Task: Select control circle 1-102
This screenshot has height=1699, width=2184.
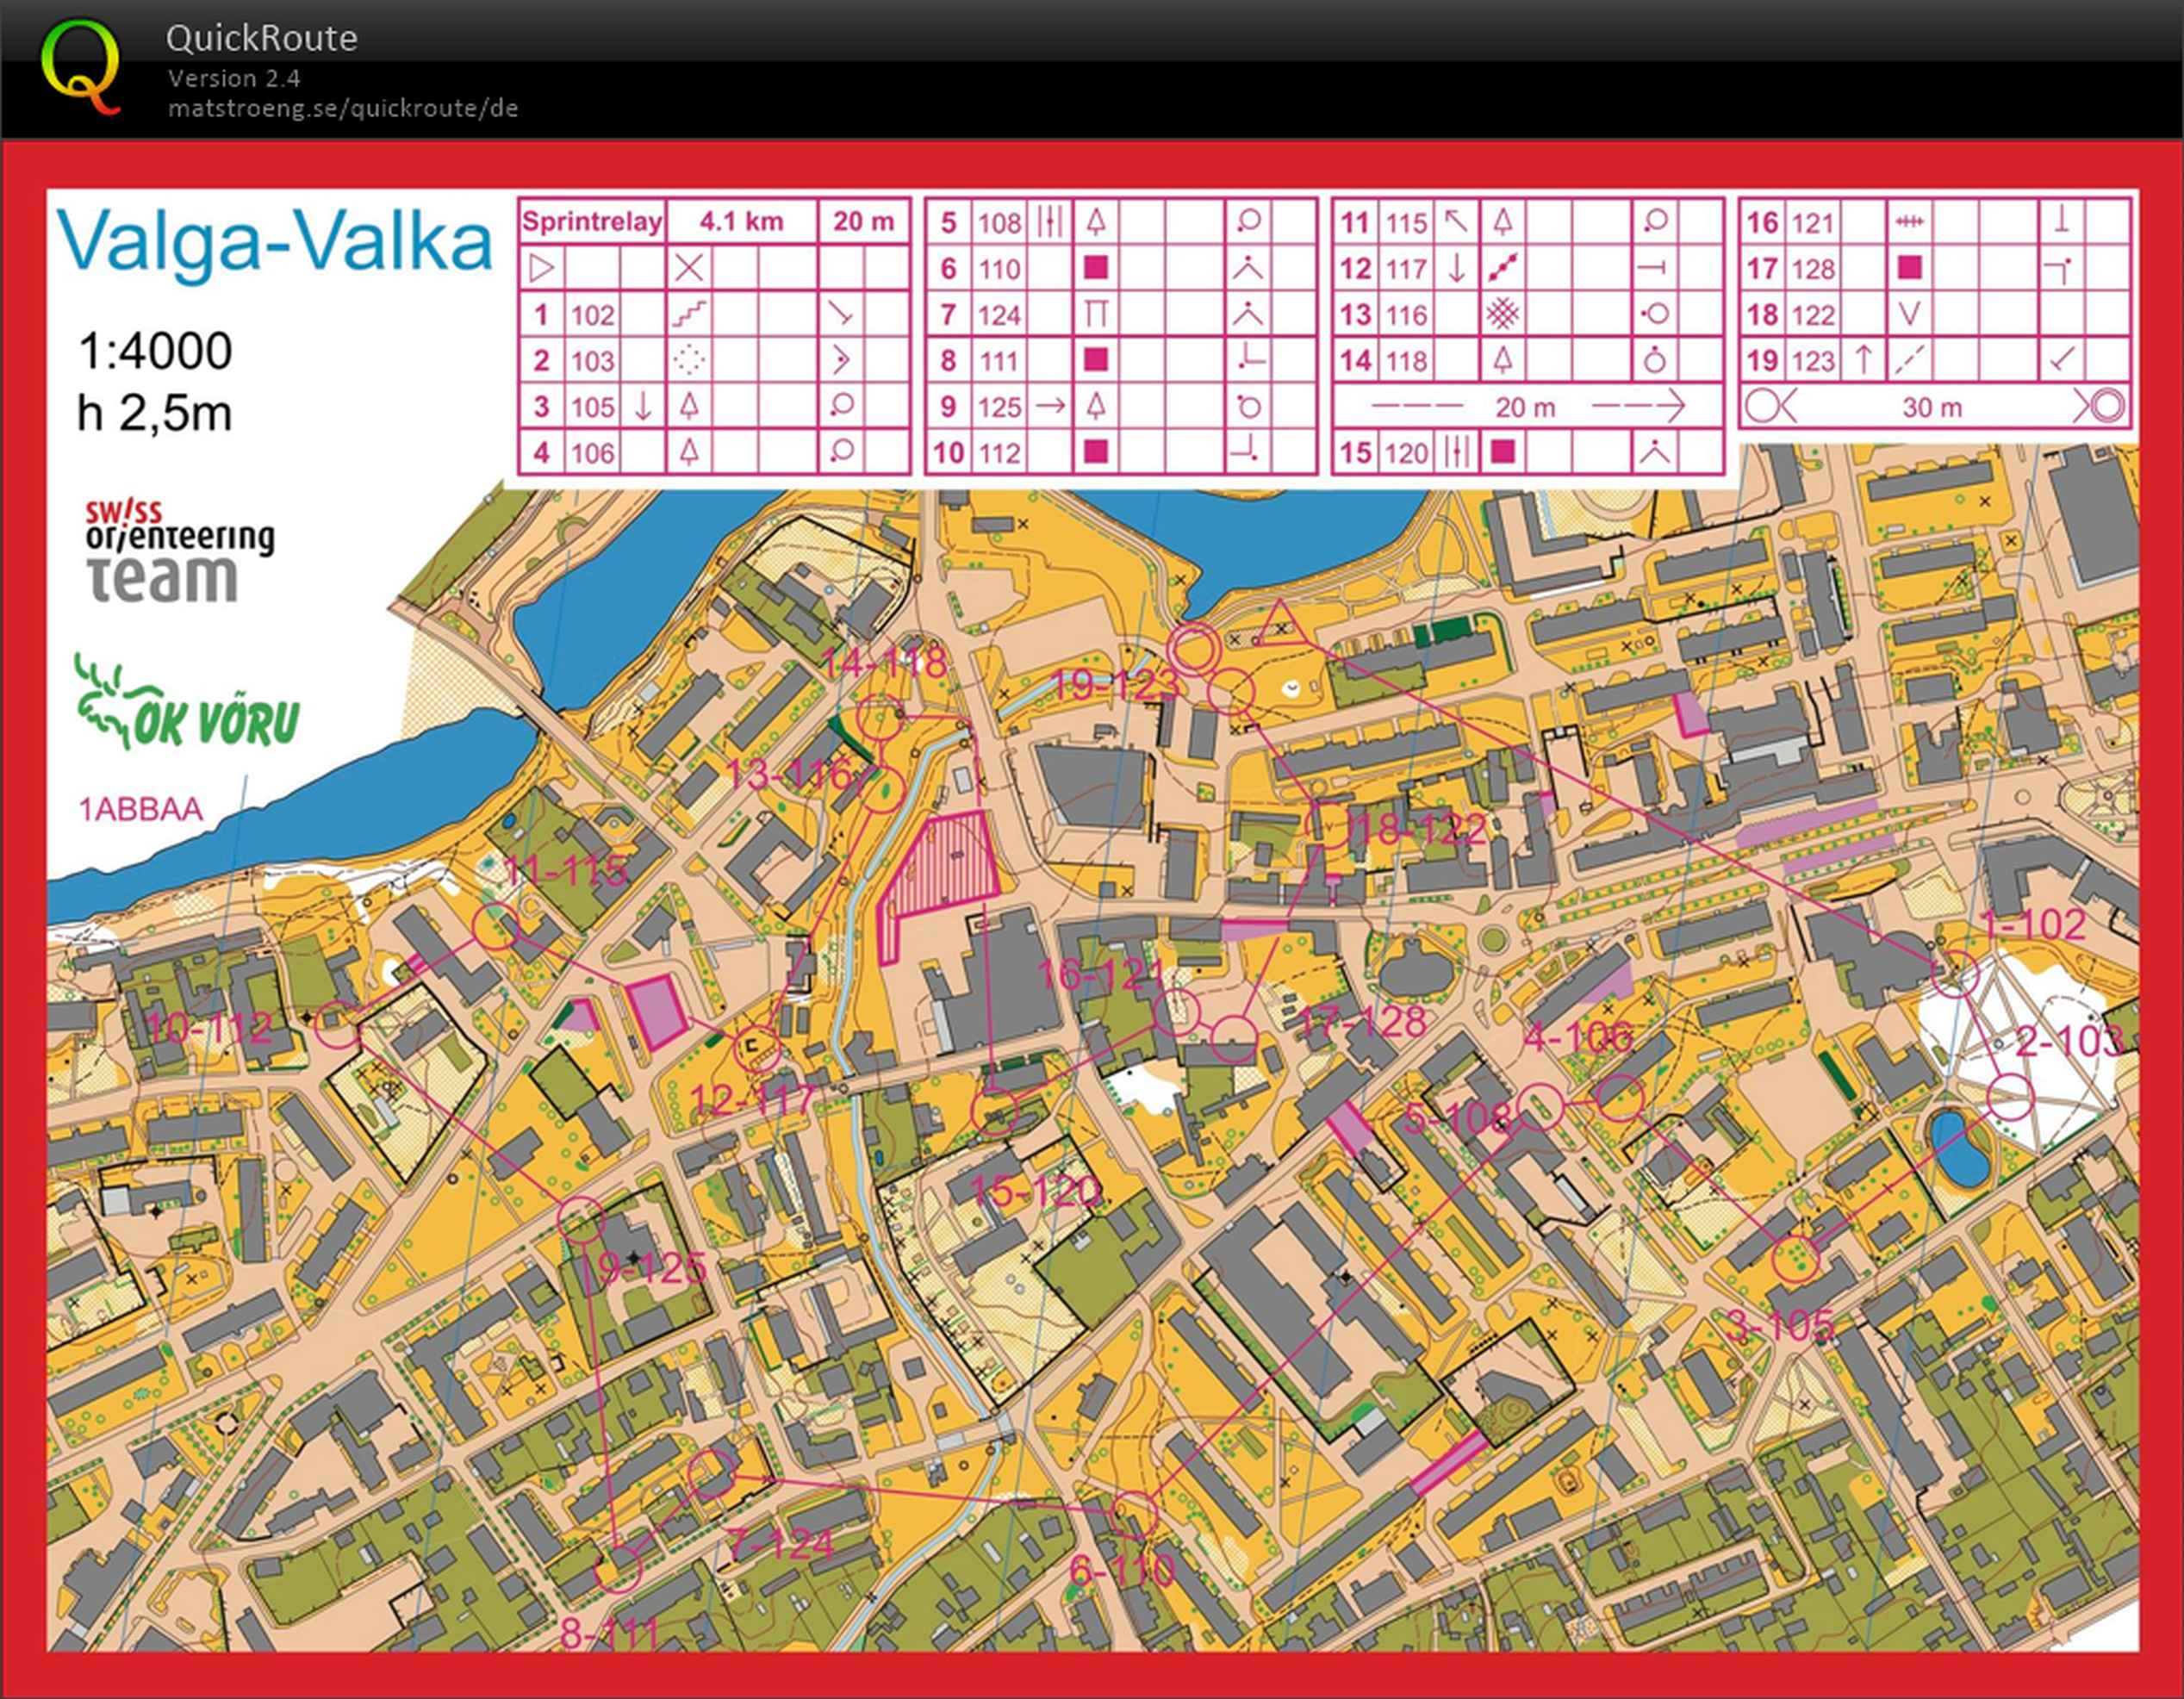Action: tap(1954, 973)
